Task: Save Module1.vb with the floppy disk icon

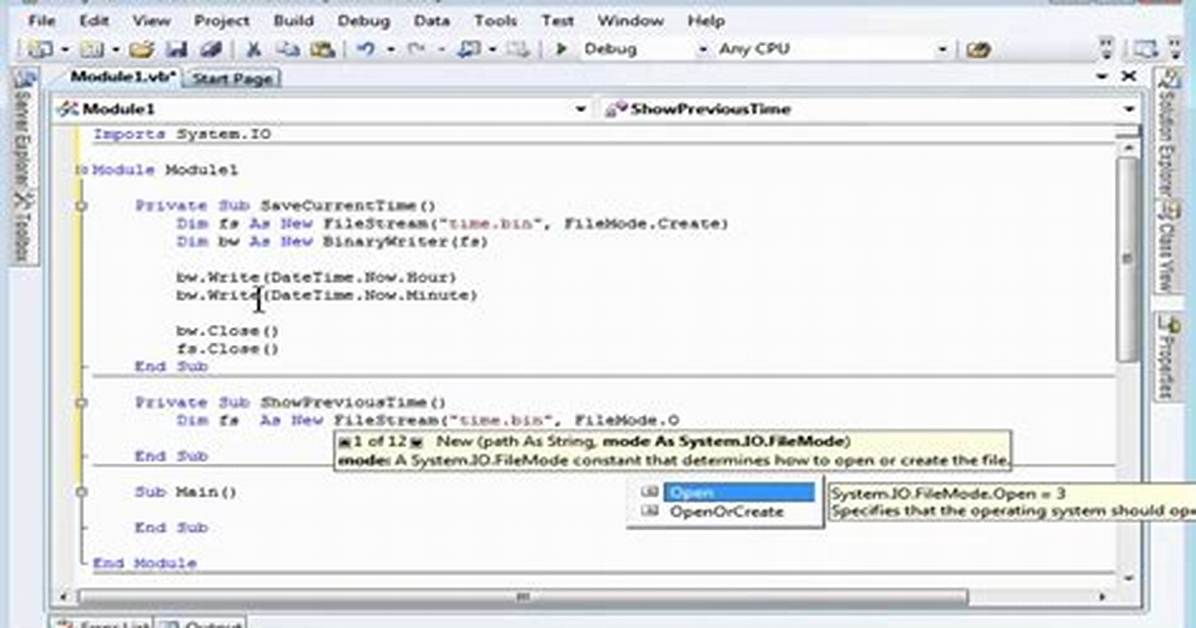Action: click(x=177, y=50)
